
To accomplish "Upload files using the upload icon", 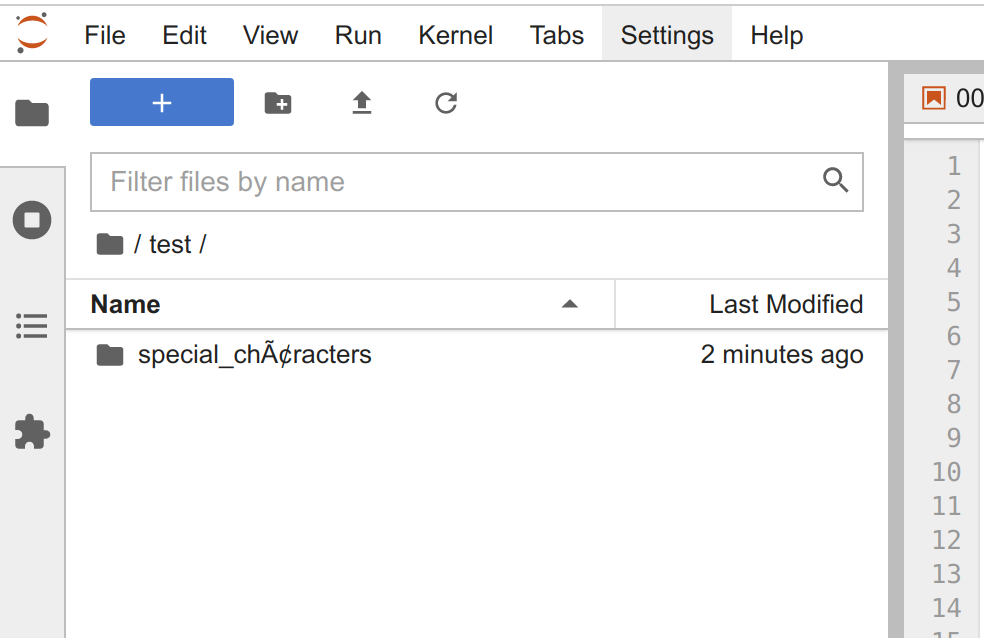I will (x=361, y=102).
